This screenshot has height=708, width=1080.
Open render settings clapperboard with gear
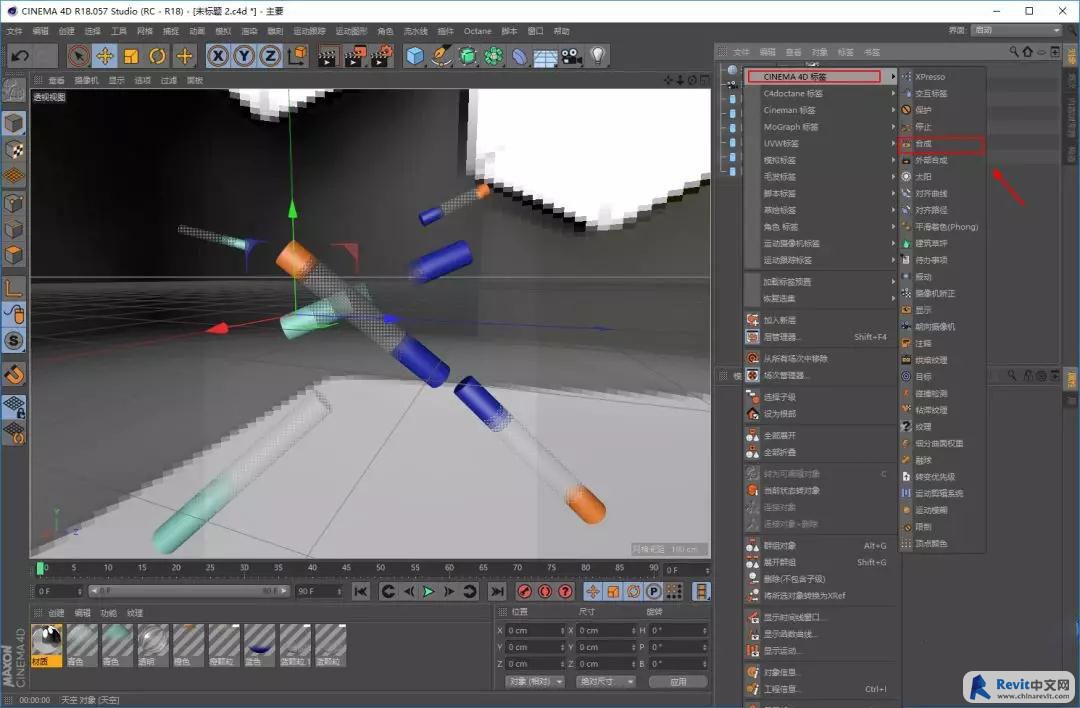click(381, 56)
